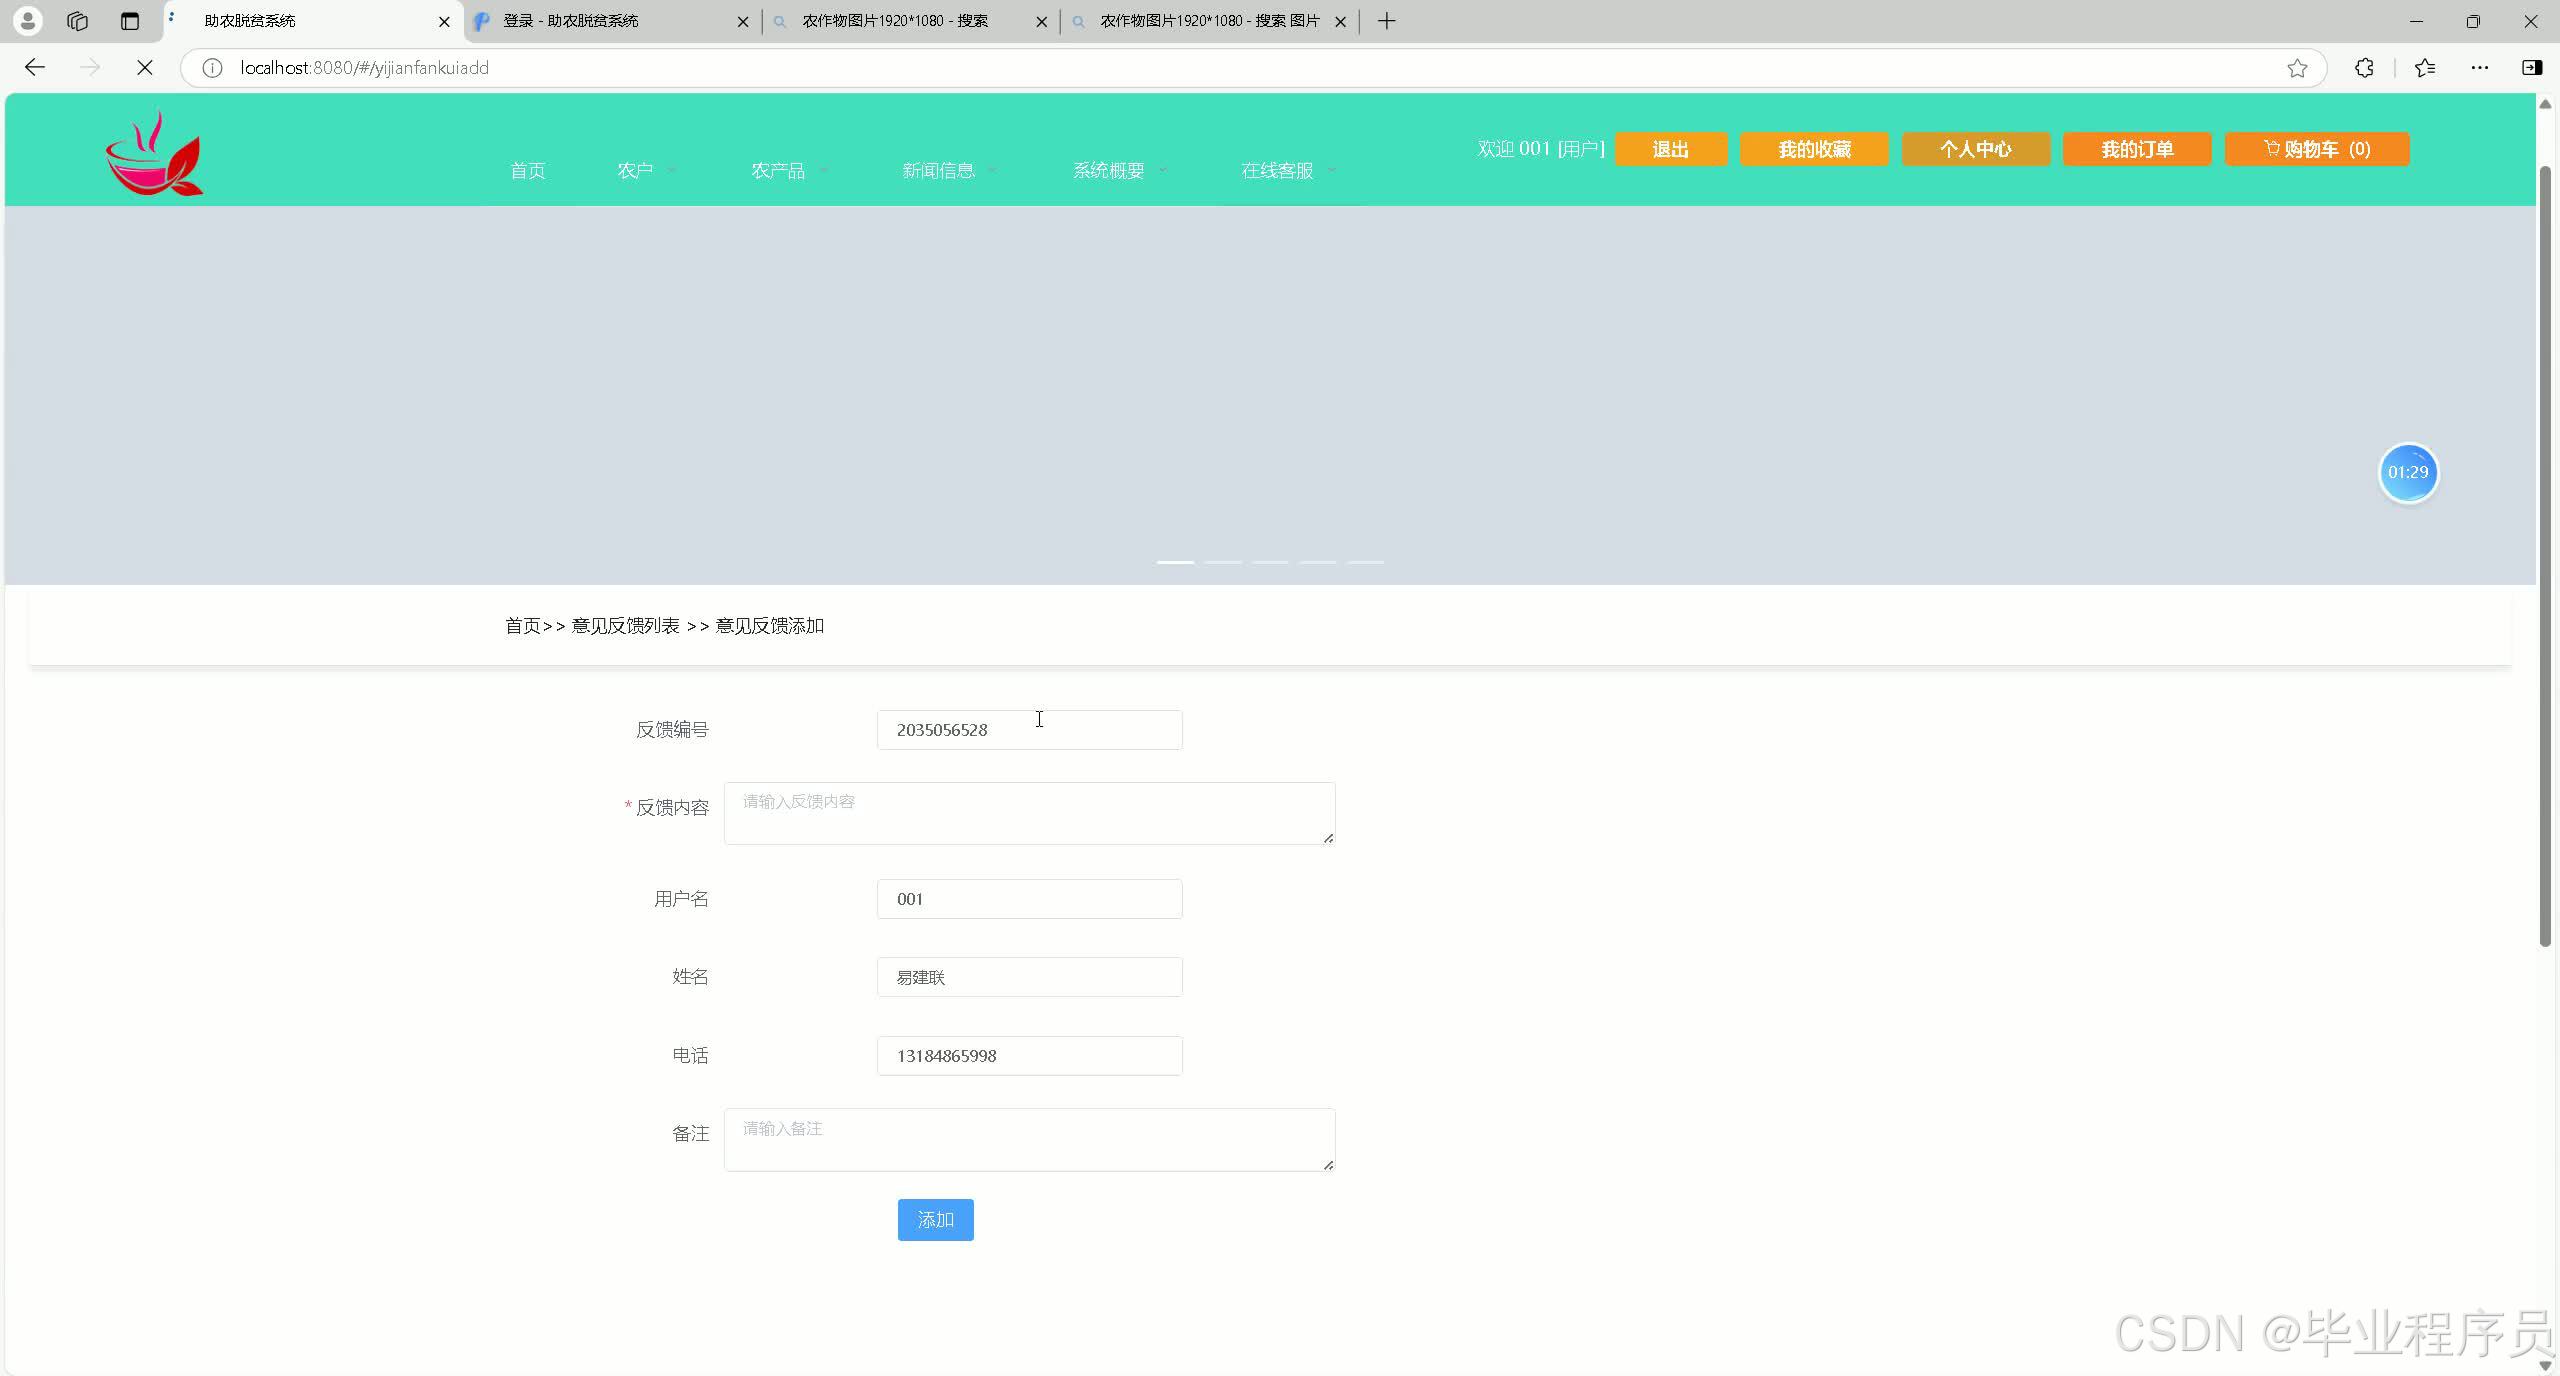Expand the 新闻信息 navigation dropdown
The width and height of the screenshot is (2560, 1376).
click(949, 171)
